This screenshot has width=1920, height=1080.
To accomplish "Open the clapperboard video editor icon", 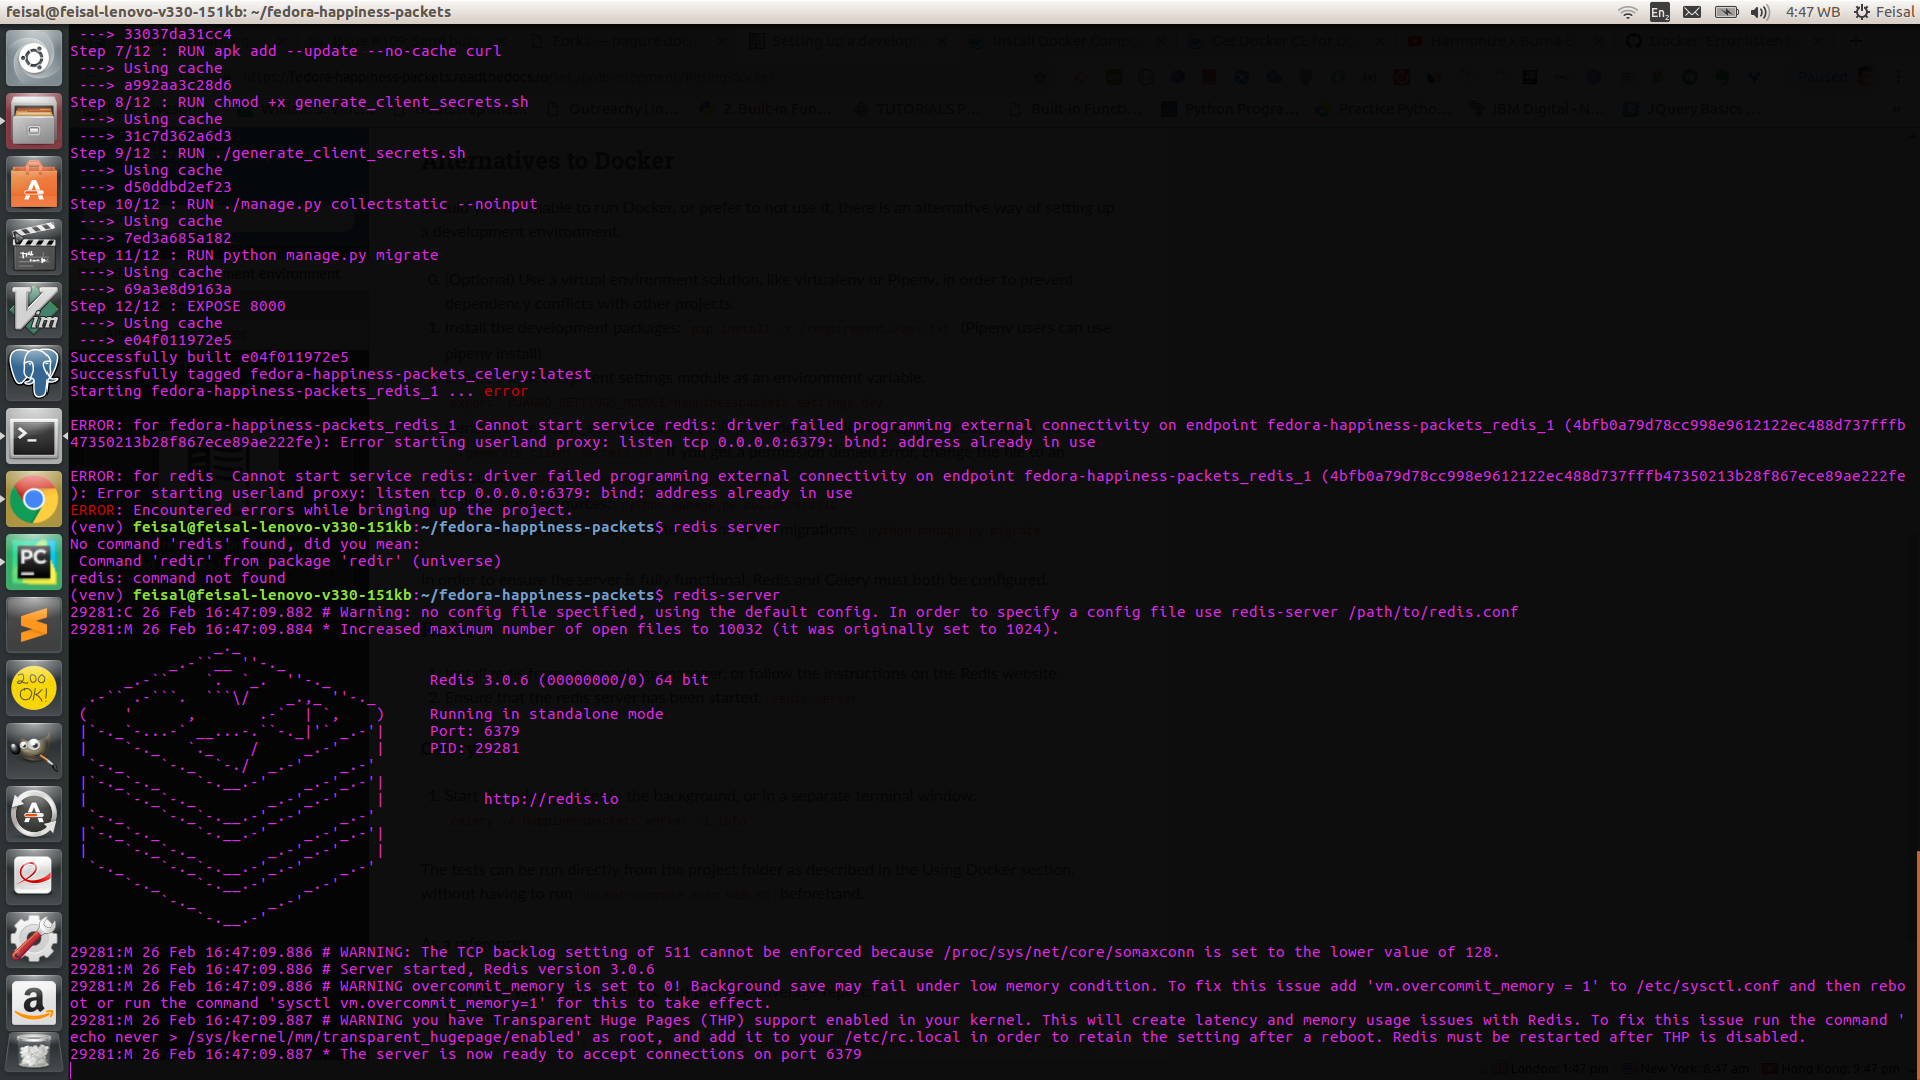I will (x=34, y=247).
